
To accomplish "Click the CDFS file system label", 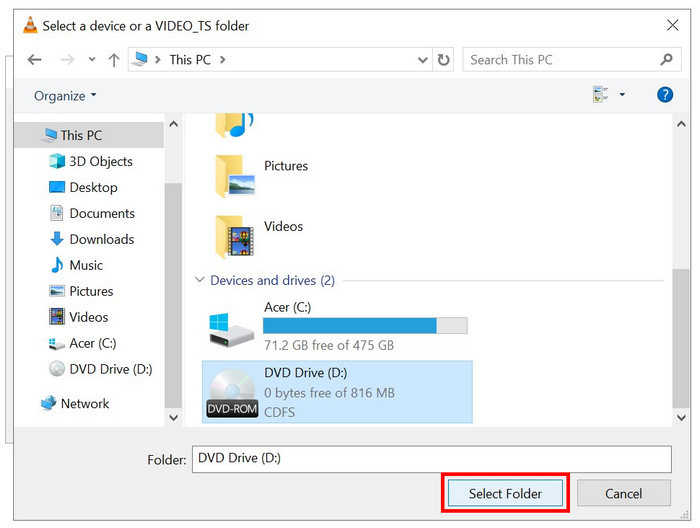I will coord(279,412).
